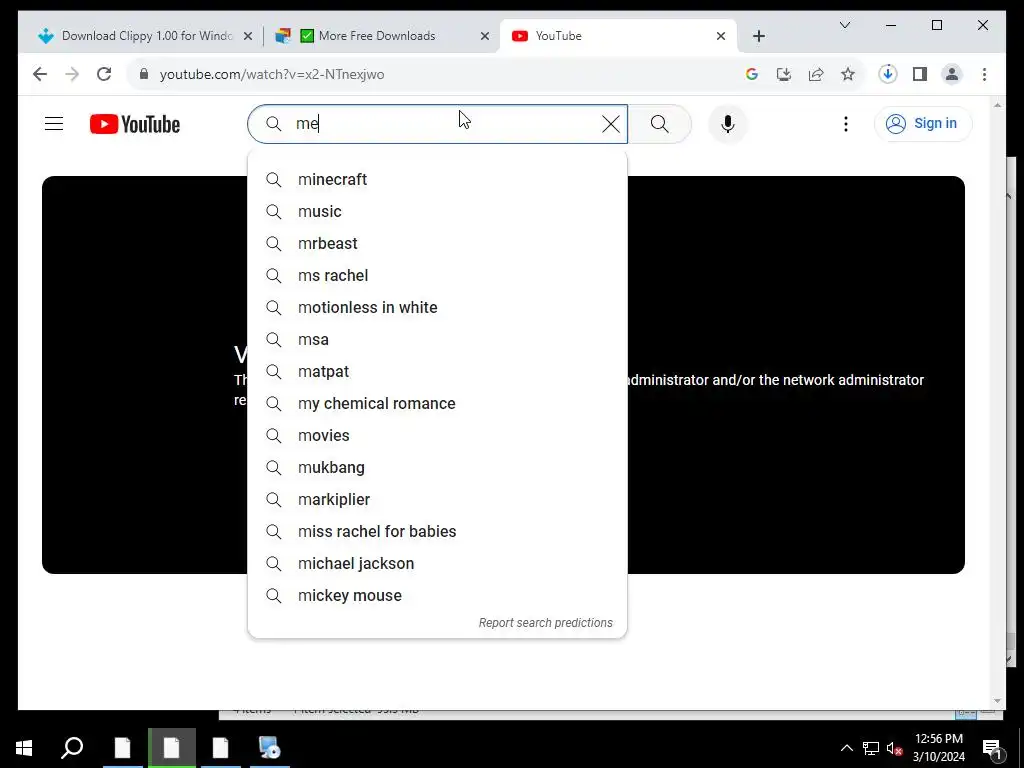Open the network status tray icon

pos(871,748)
